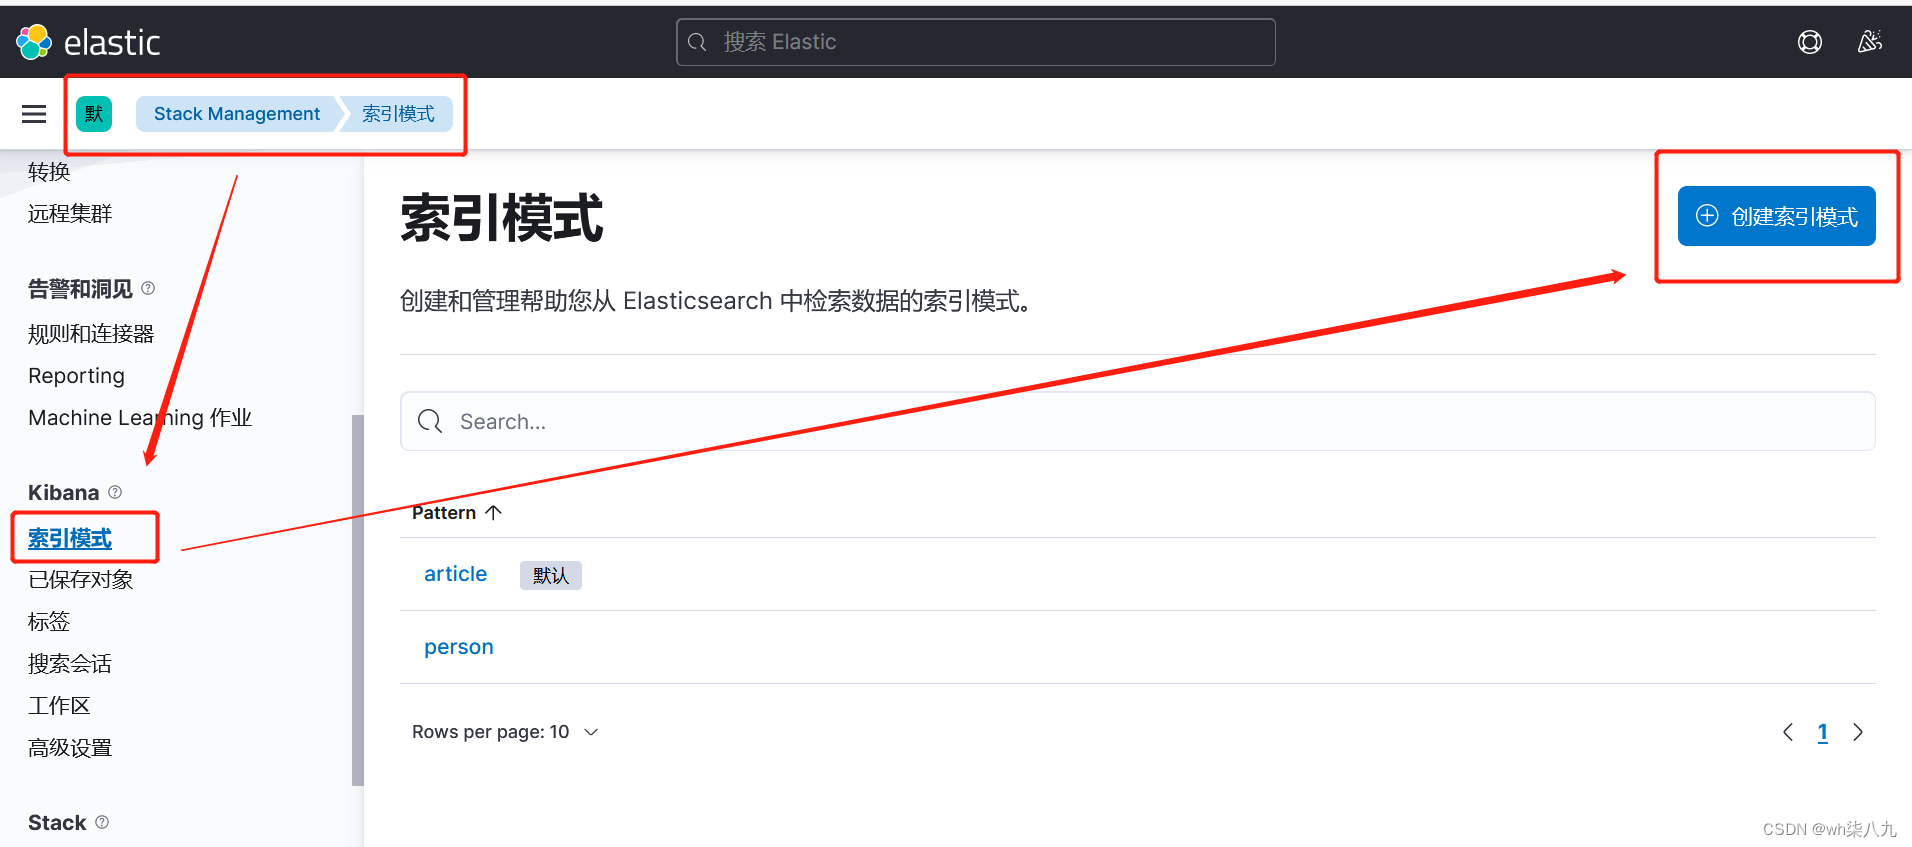Open the default space avatar 默

click(94, 114)
